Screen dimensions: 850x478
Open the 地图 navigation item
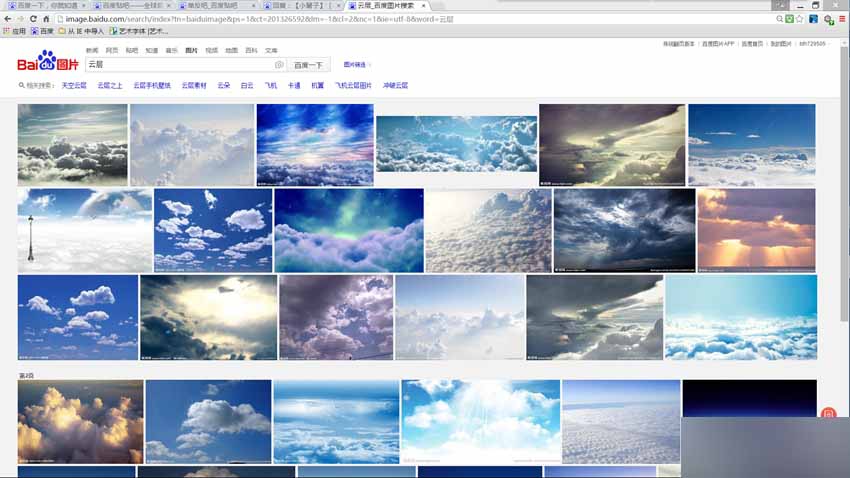pos(231,50)
